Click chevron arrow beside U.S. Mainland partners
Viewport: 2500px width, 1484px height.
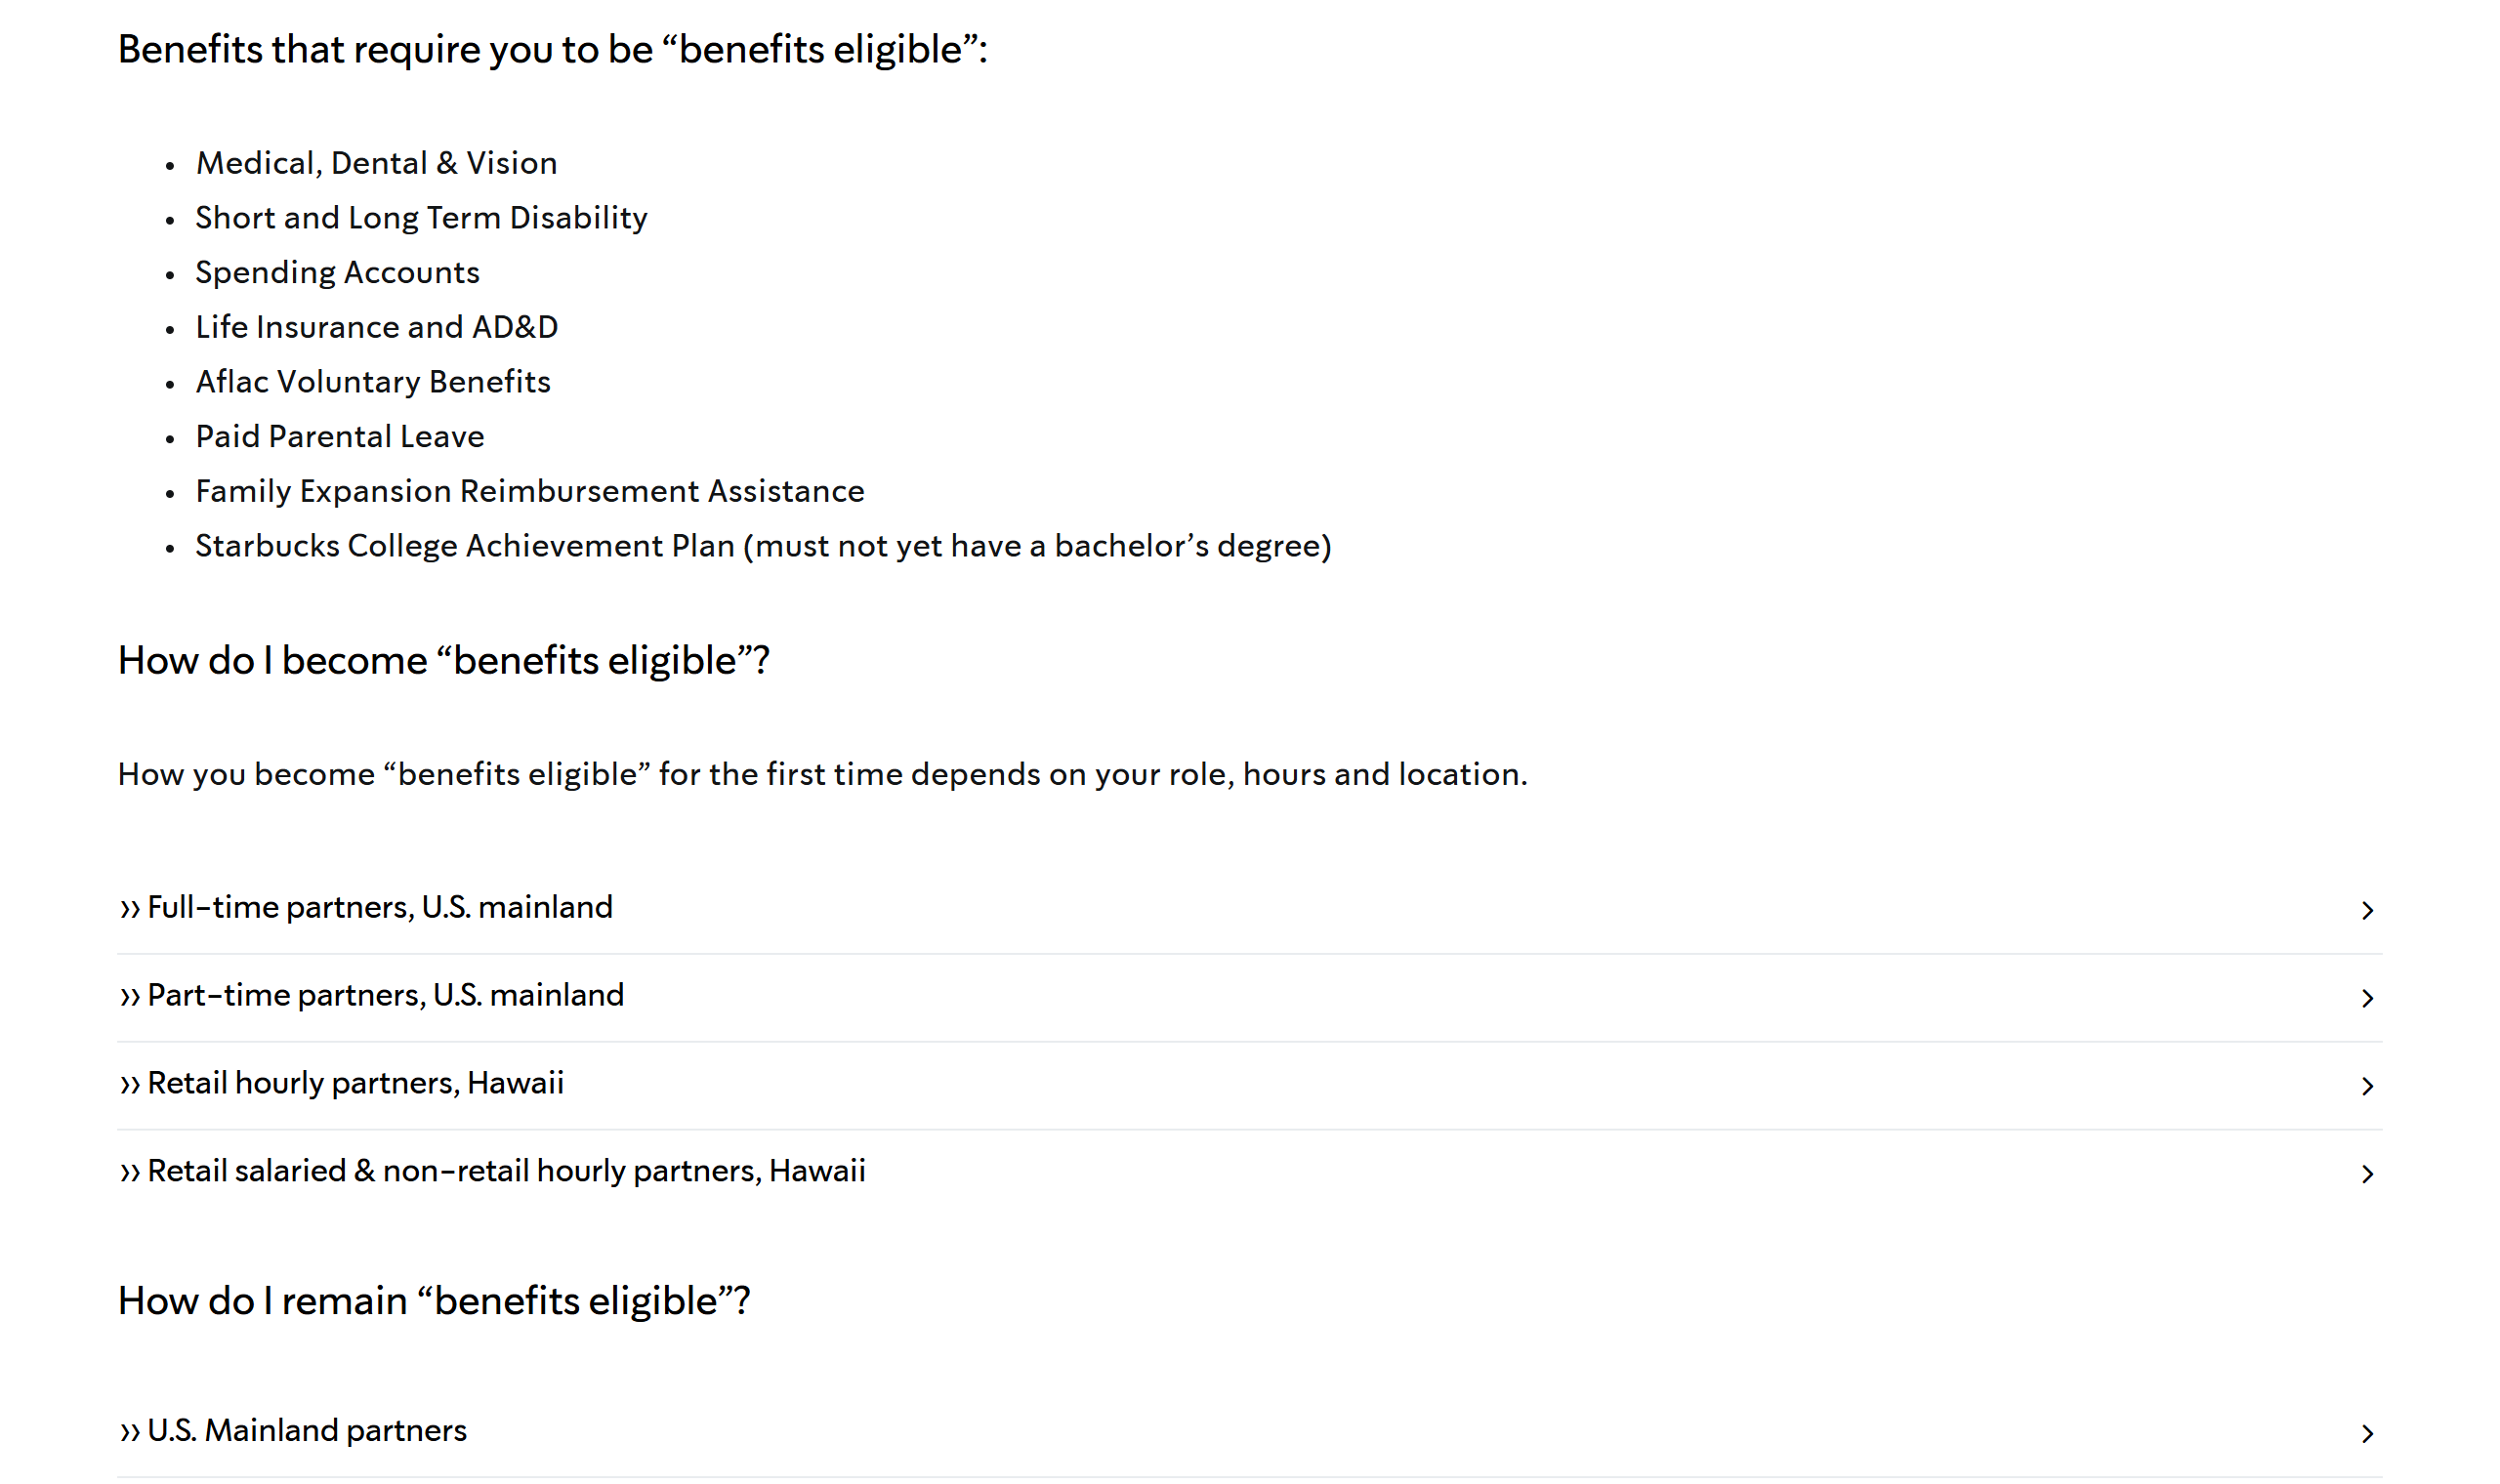(x=2366, y=1434)
